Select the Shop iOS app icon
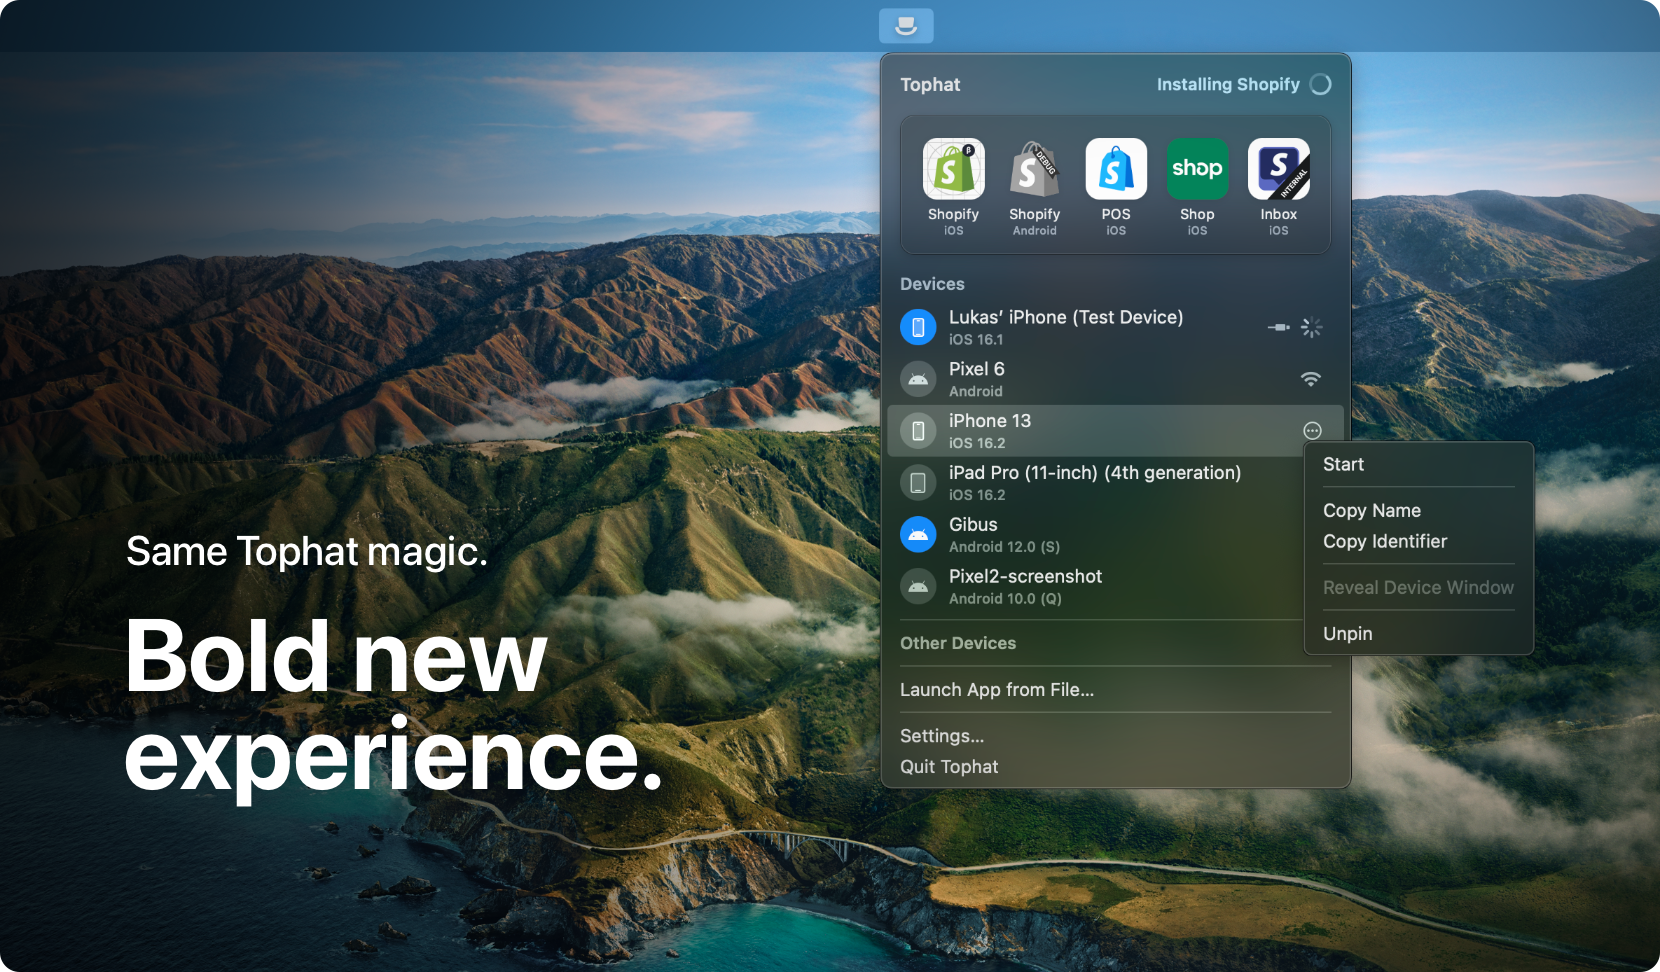 pyautogui.click(x=1197, y=169)
